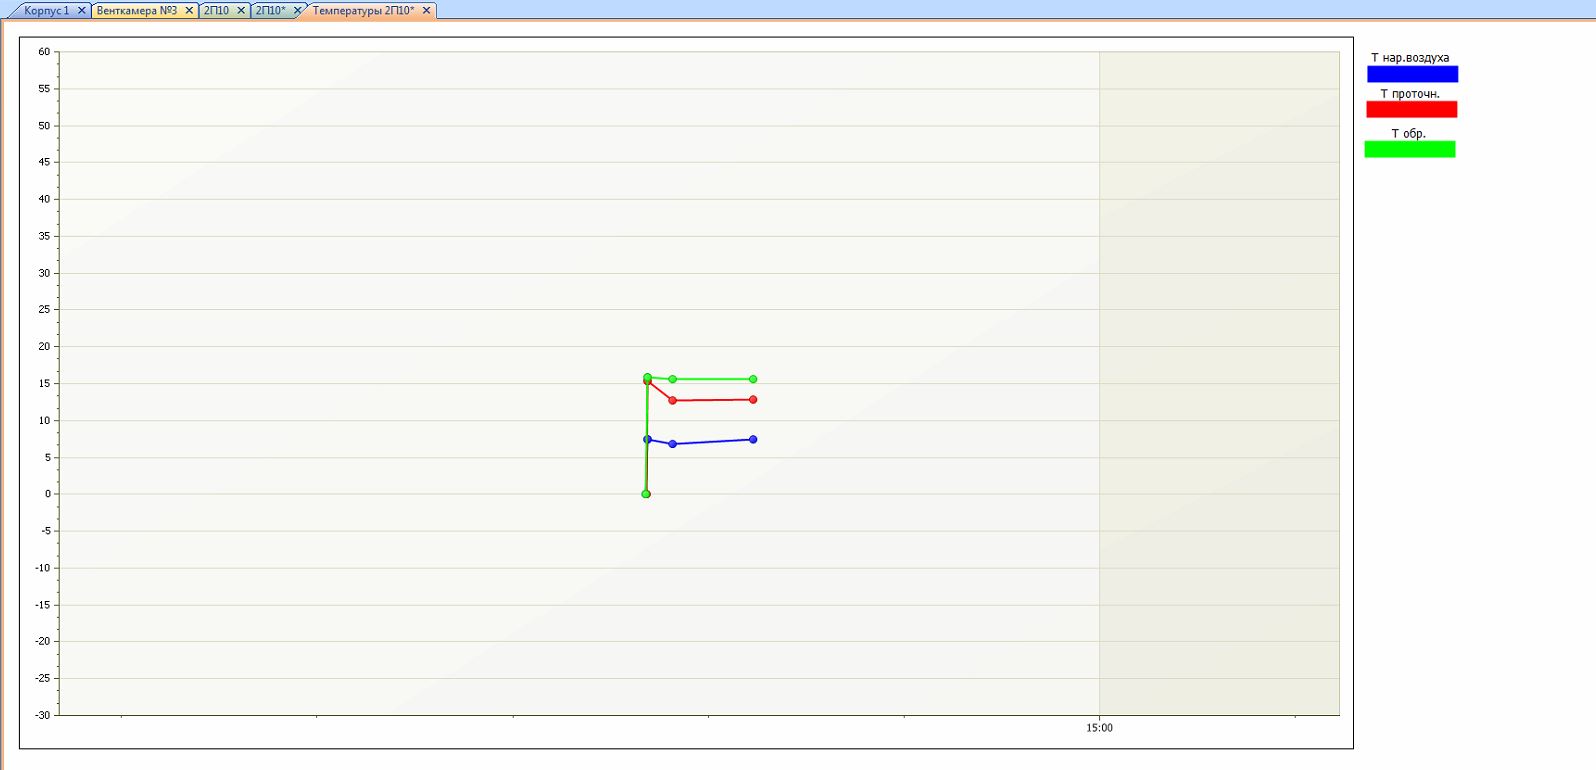
Task: Select the last red data point
Action: tap(753, 400)
